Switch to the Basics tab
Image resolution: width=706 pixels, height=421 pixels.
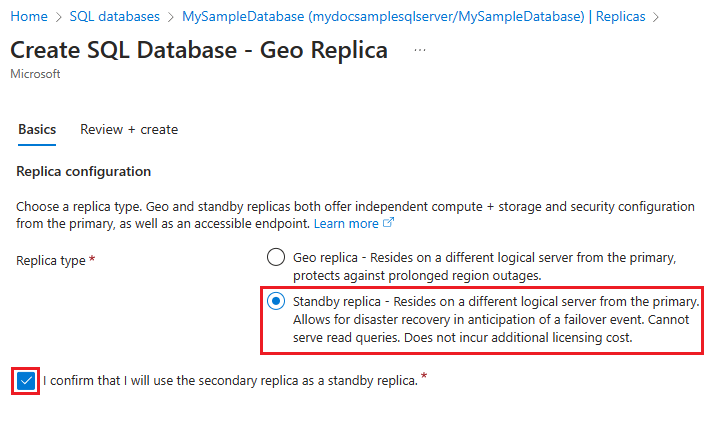point(37,130)
